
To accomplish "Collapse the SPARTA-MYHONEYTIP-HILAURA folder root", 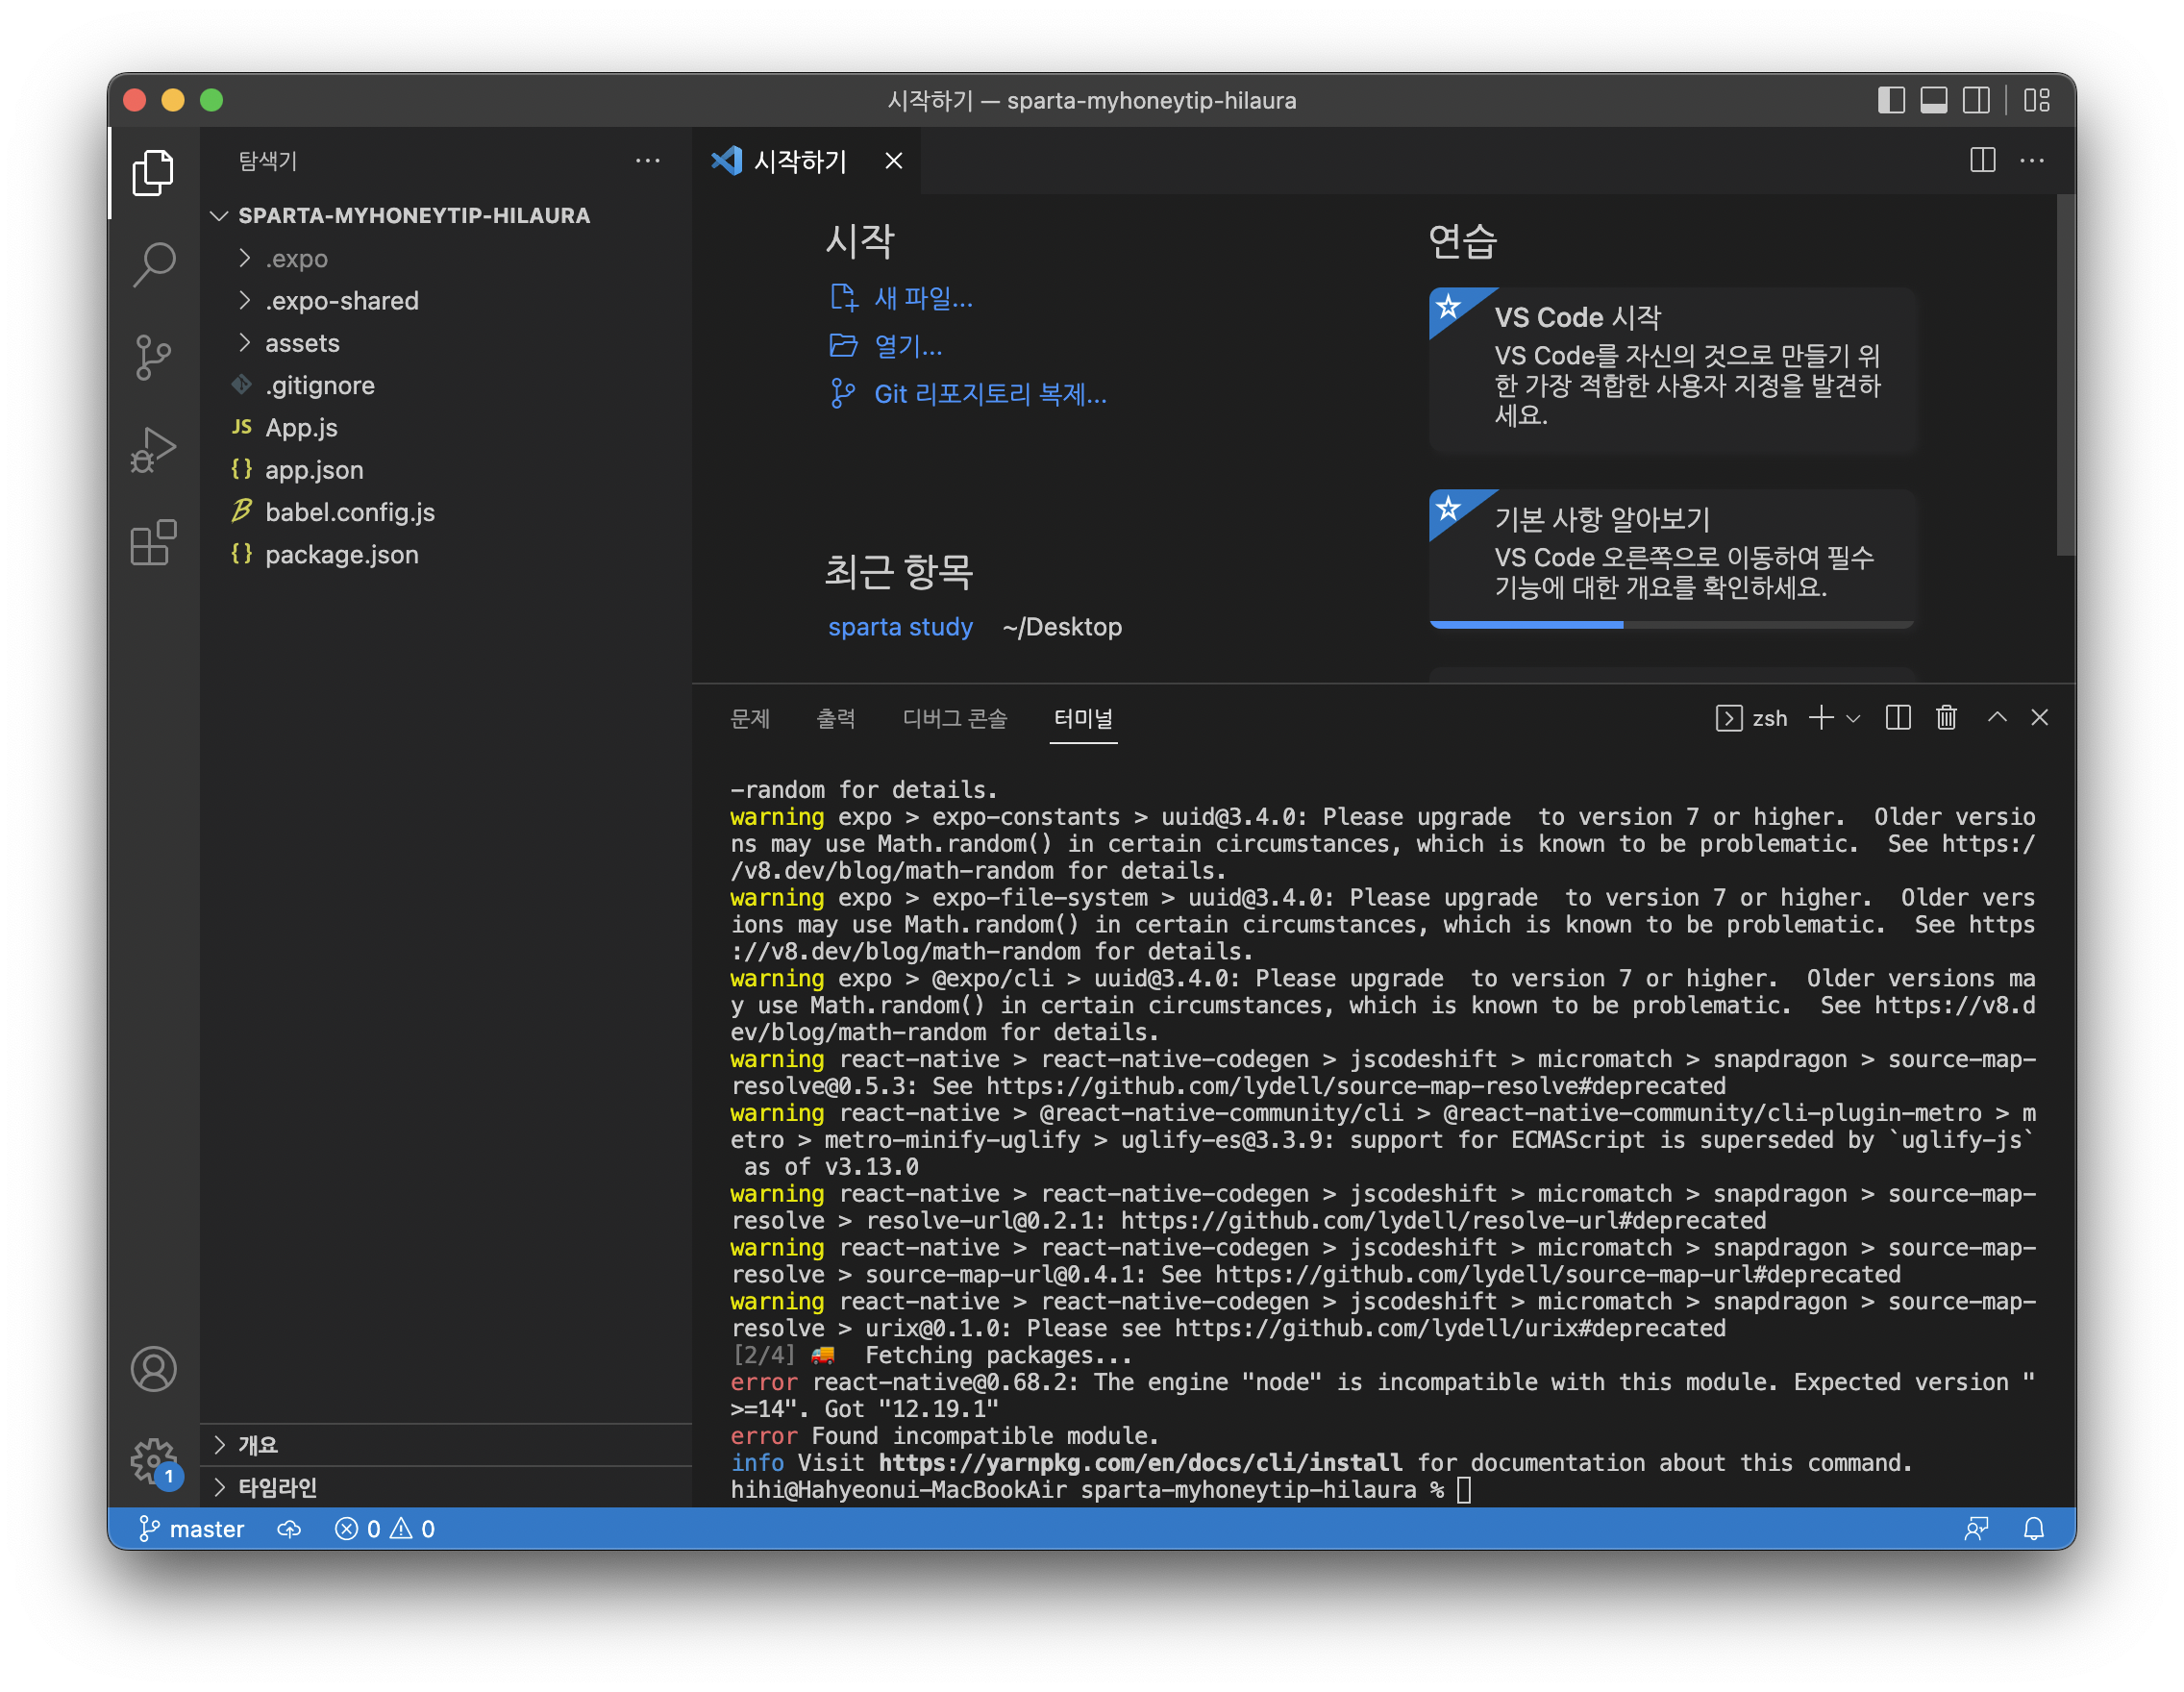I will click(x=446, y=216).
